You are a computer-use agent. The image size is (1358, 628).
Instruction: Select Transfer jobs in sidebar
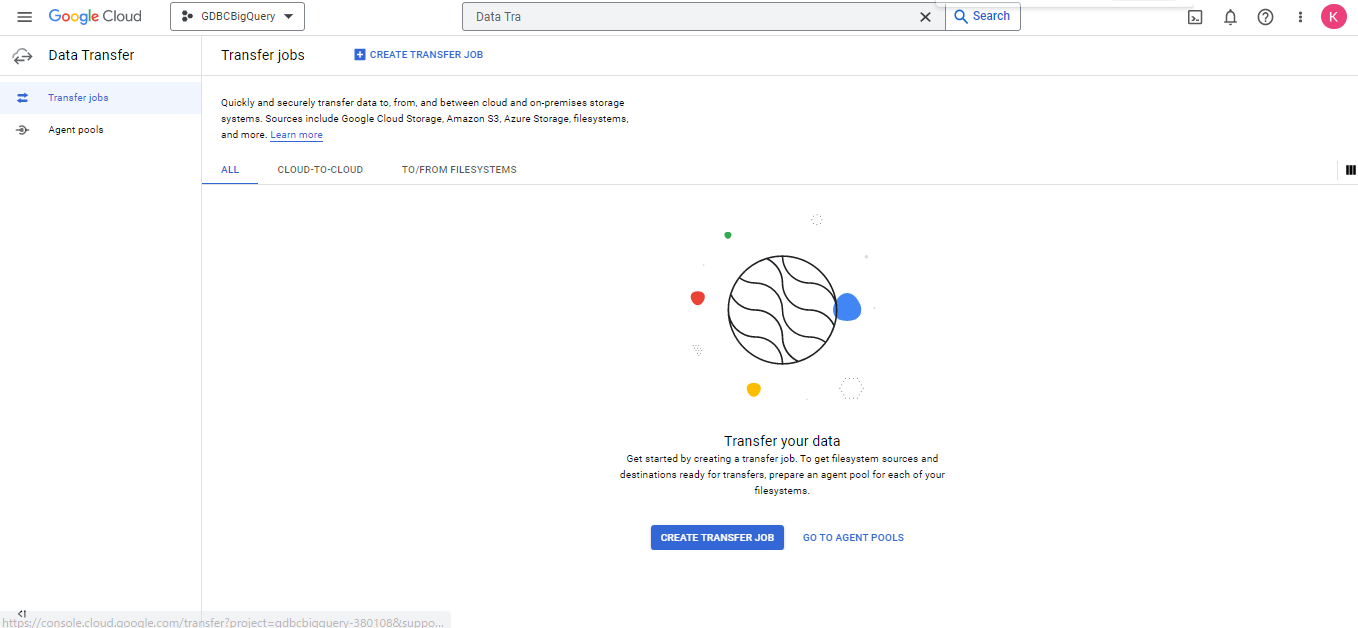point(78,98)
